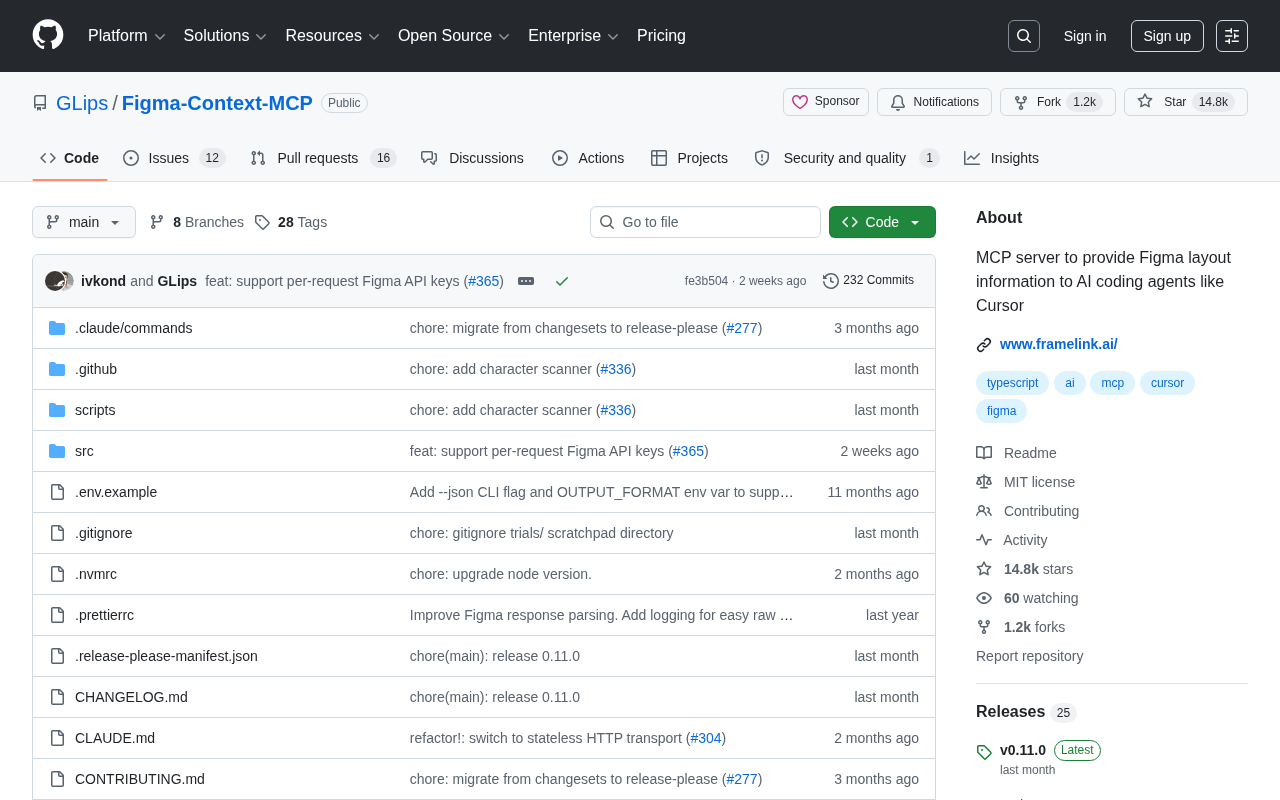Open the .gitignore file
Viewport: 1280px width, 800px height.
pyautogui.click(x=104, y=533)
